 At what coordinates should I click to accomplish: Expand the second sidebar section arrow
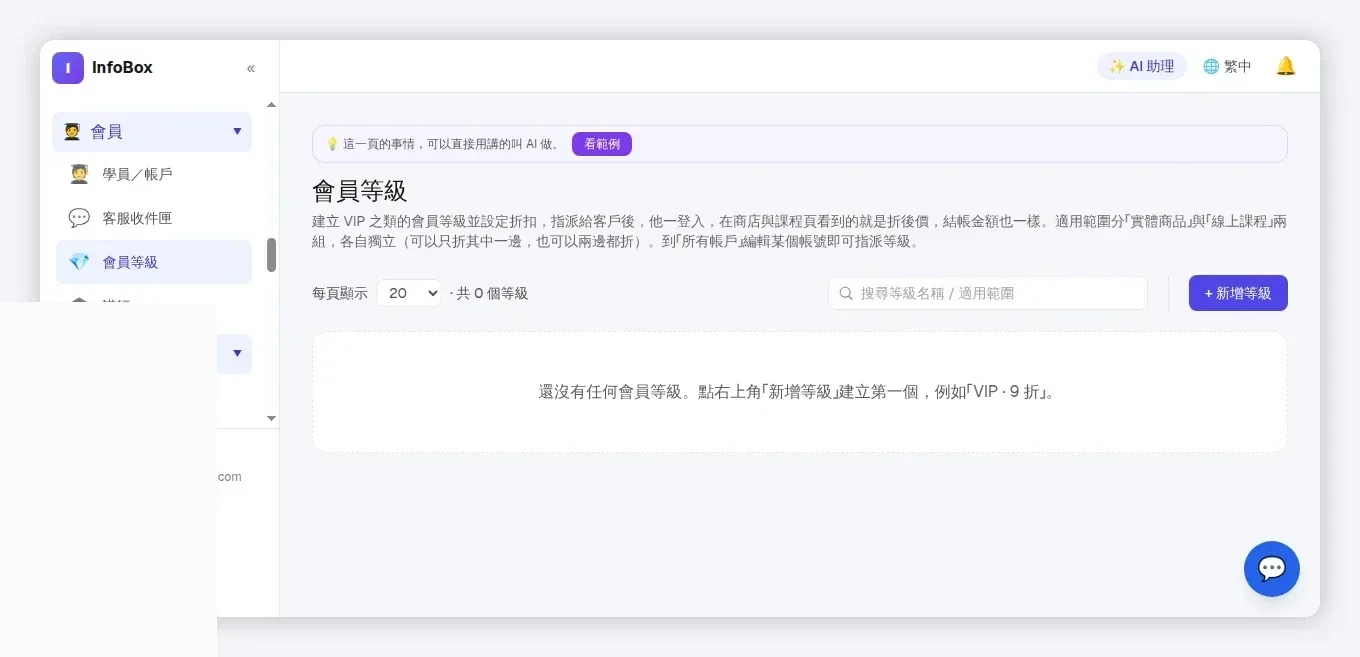coord(237,353)
